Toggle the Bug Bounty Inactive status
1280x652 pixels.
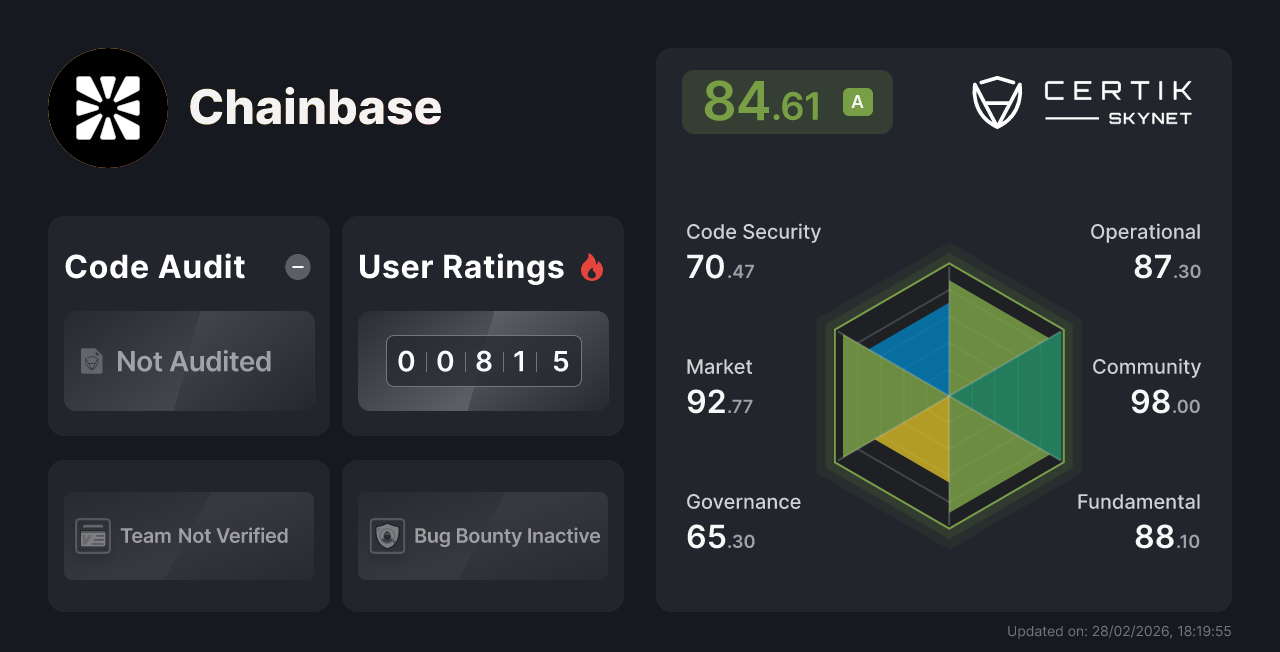[x=483, y=536]
